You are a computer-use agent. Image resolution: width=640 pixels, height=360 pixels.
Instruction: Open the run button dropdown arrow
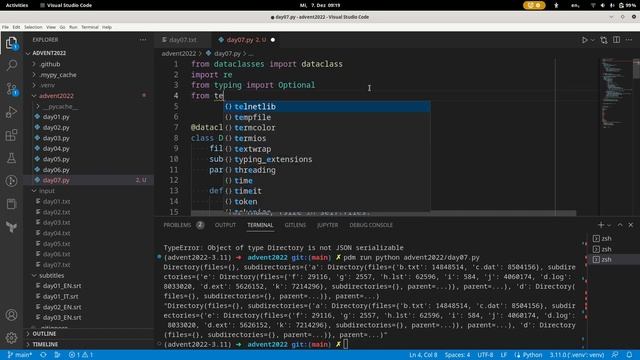pyautogui.click(x=593, y=40)
